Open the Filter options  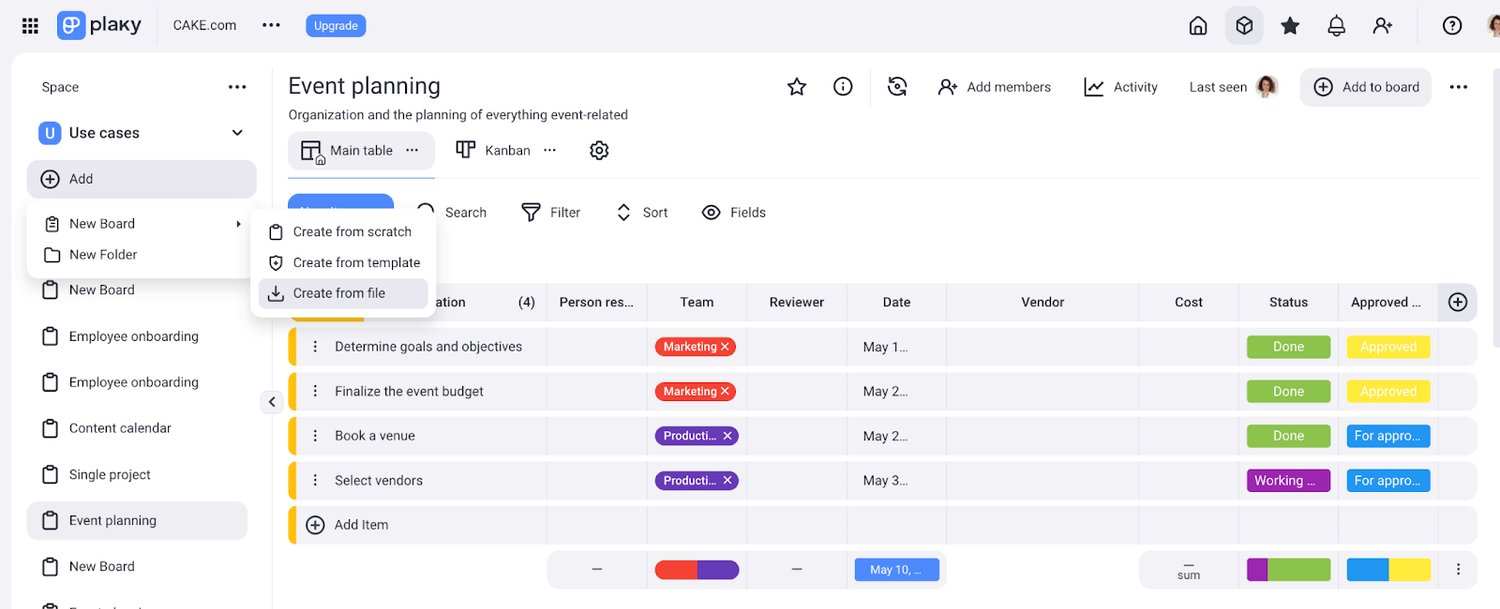[x=551, y=212]
